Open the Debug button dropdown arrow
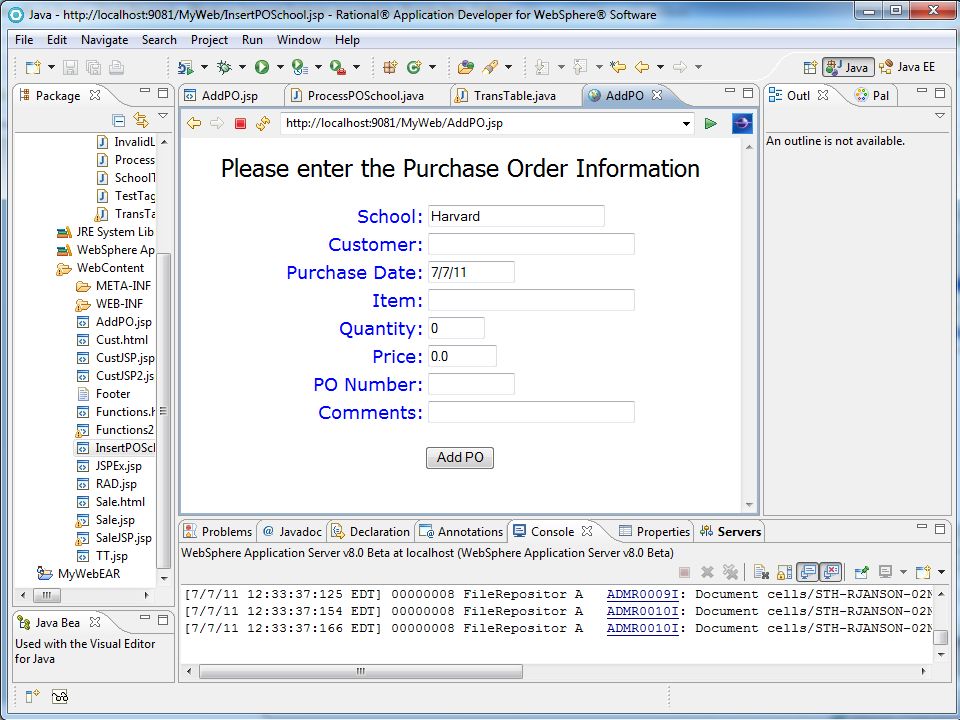The image size is (960, 720). click(x=242, y=67)
